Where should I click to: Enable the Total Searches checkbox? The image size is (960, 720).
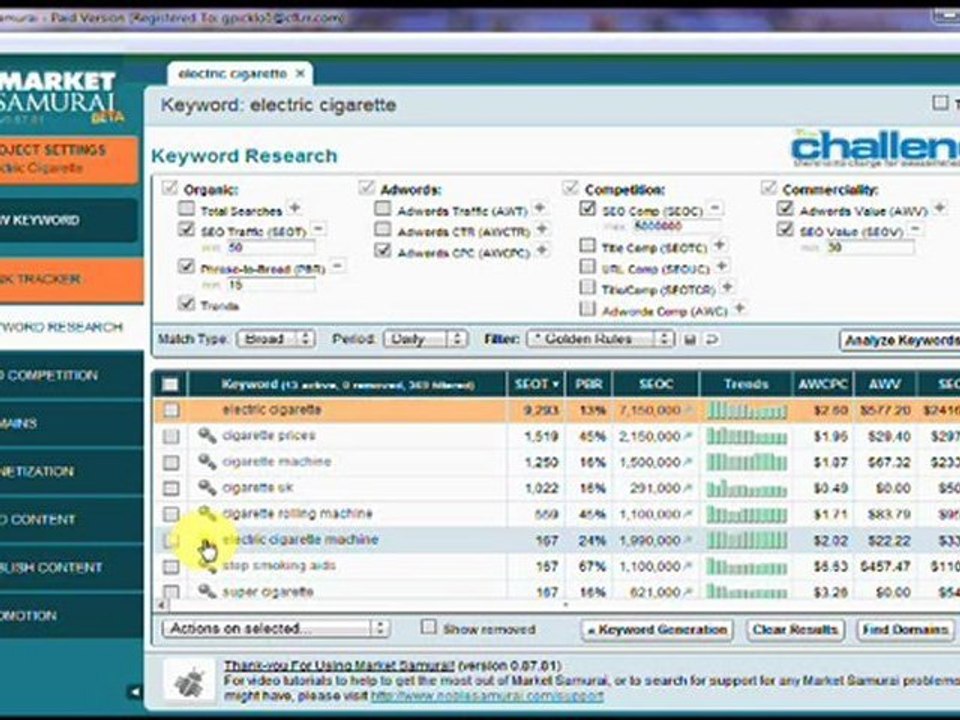coord(186,208)
